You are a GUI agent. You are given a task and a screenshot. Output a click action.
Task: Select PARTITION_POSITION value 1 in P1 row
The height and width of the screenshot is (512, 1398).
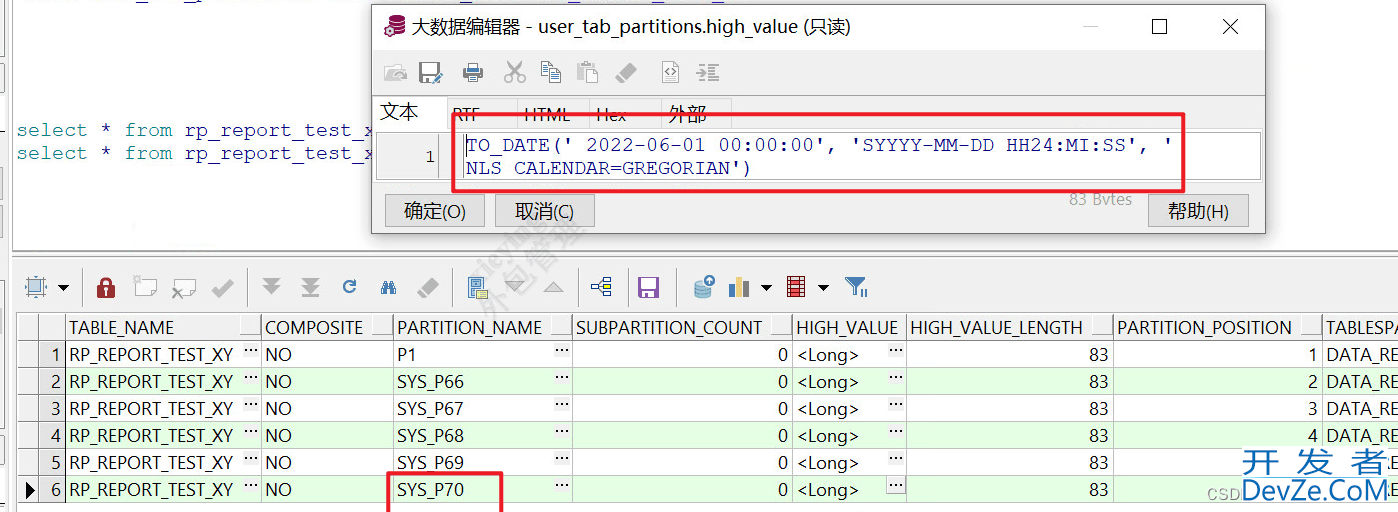pos(1217,355)
